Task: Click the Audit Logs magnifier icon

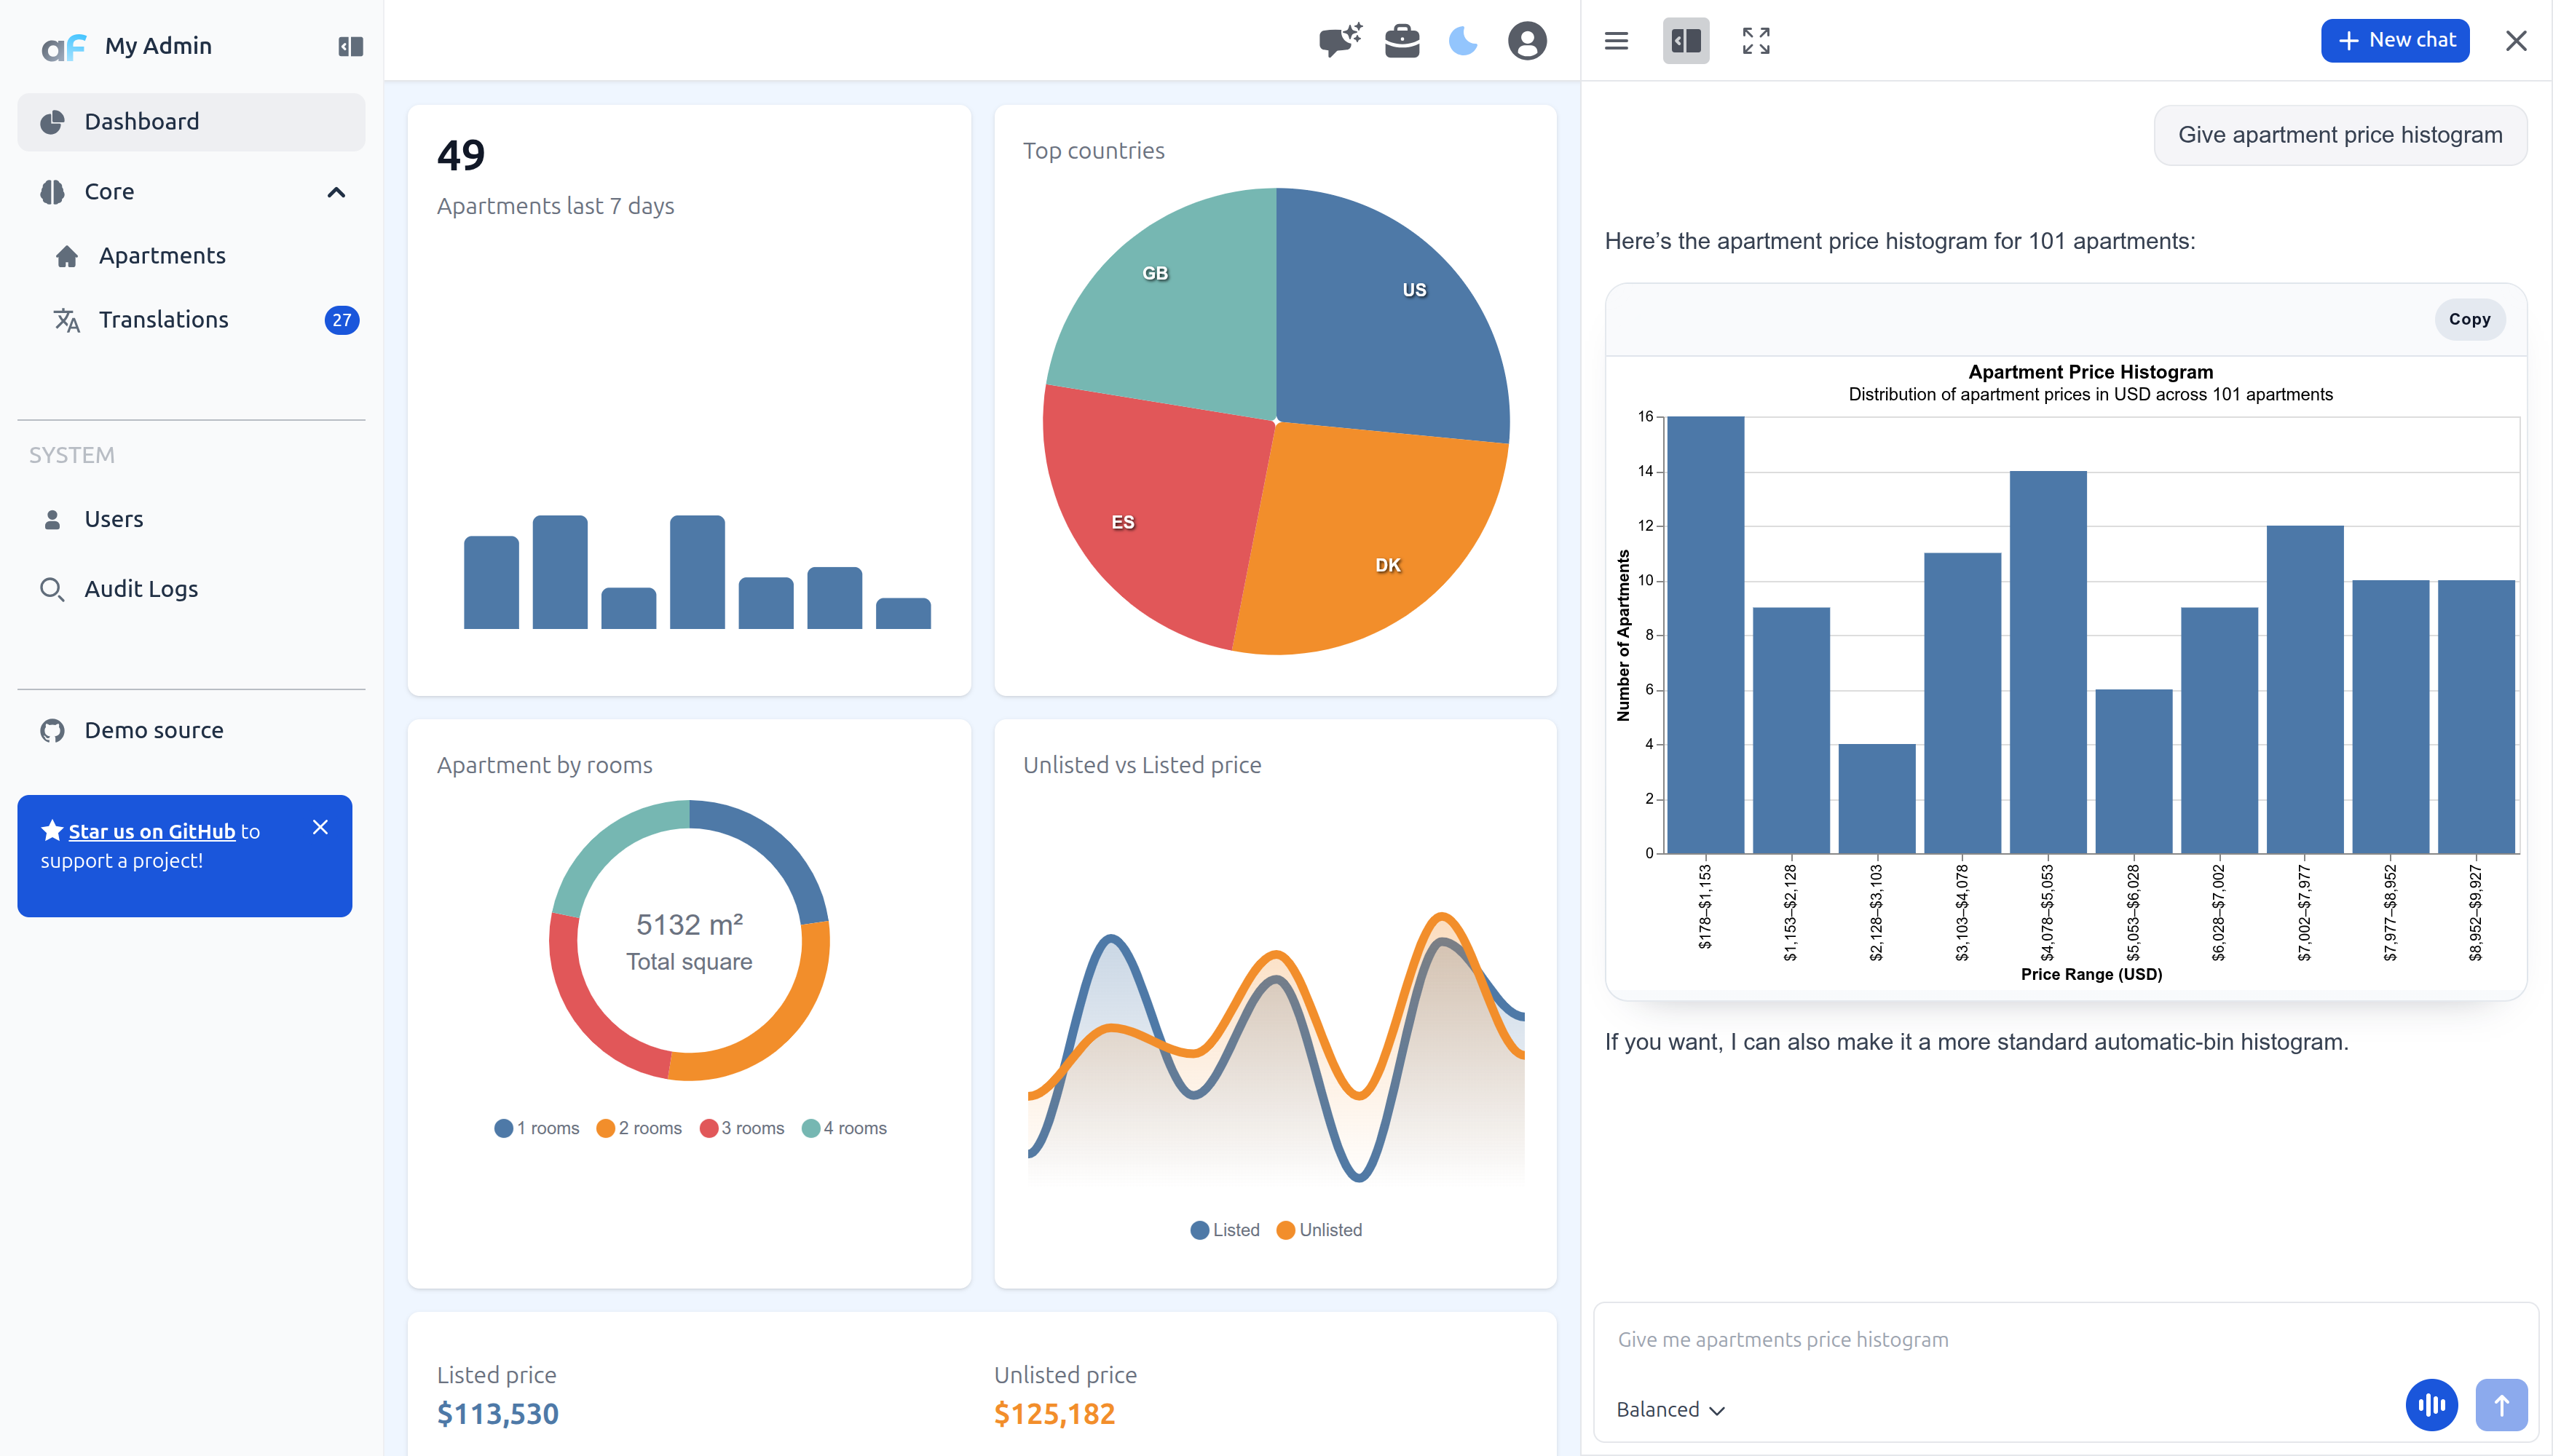Action: pyautogui.click(x=52, y=589)
